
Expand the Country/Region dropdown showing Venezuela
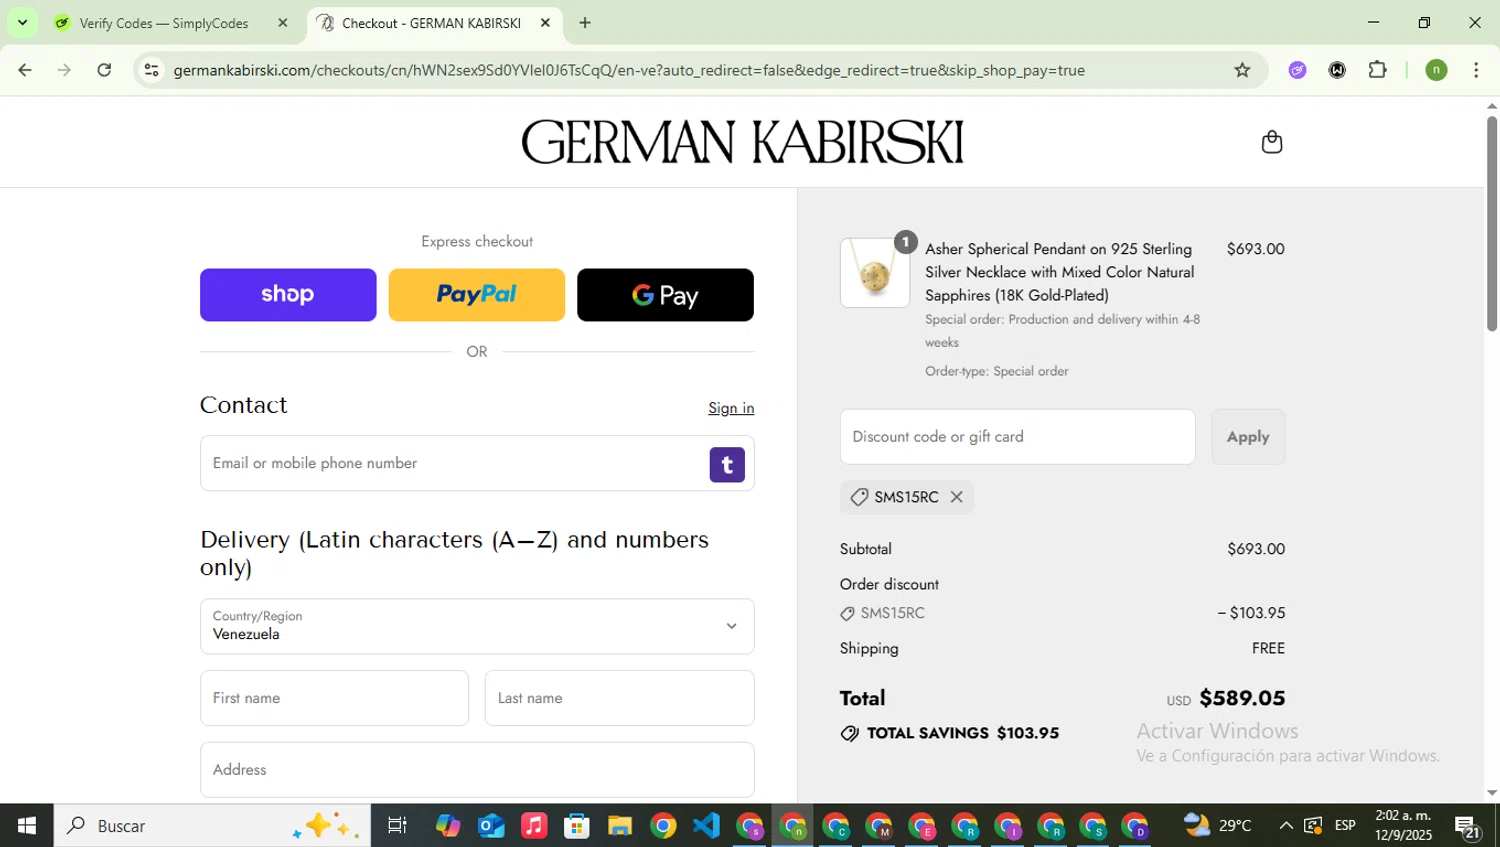pos(477,626)
